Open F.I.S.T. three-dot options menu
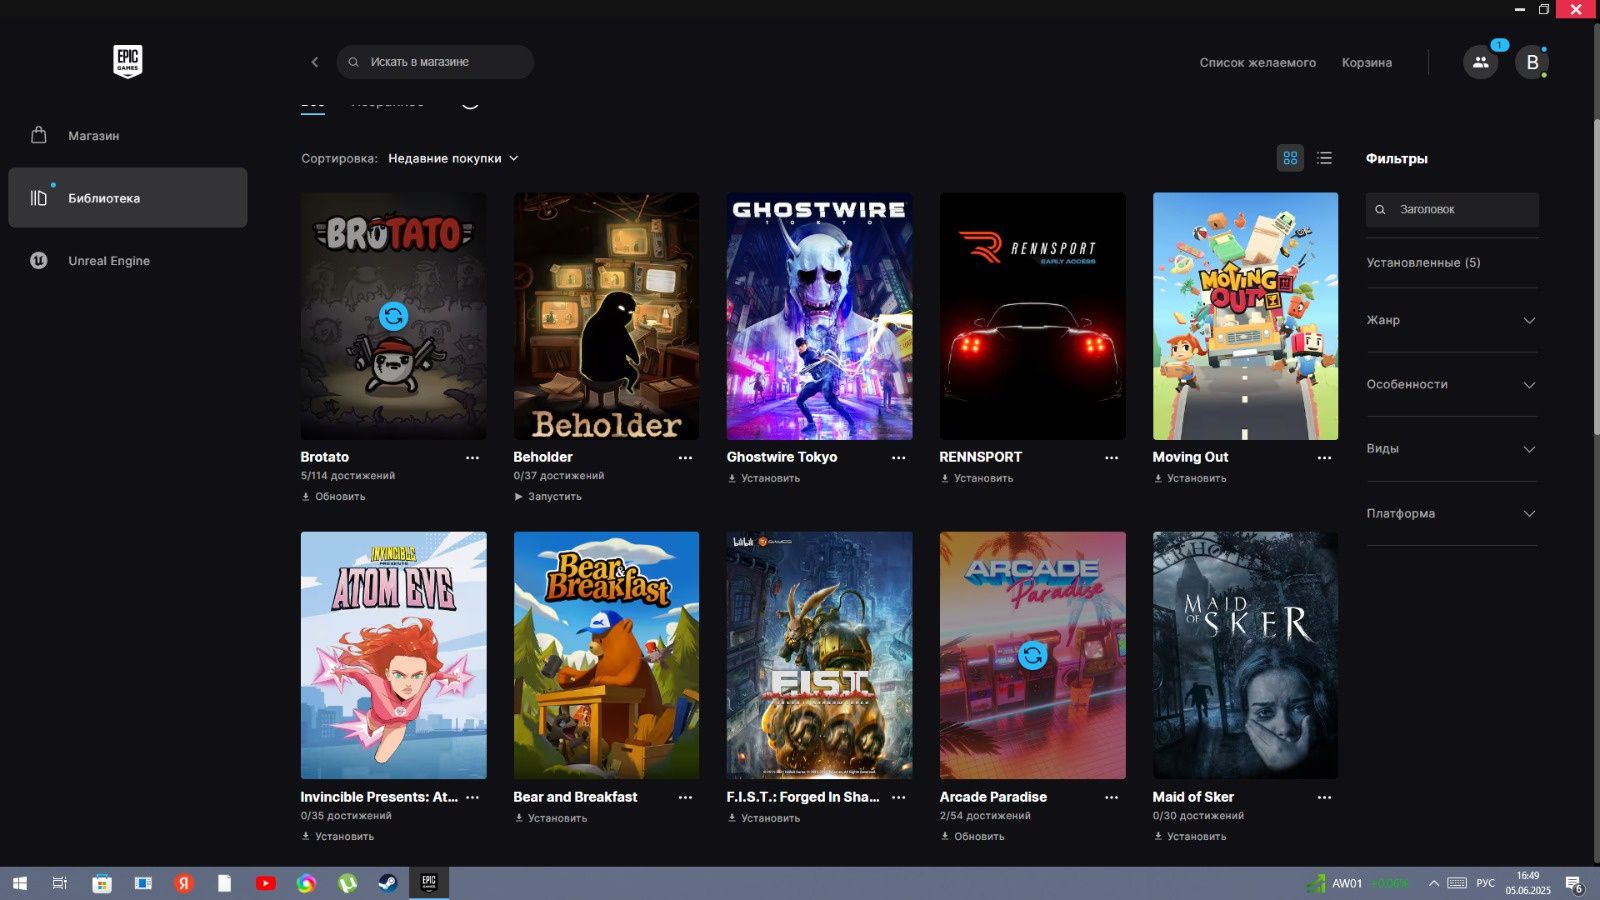The image size is (1600, 900). 898,797
